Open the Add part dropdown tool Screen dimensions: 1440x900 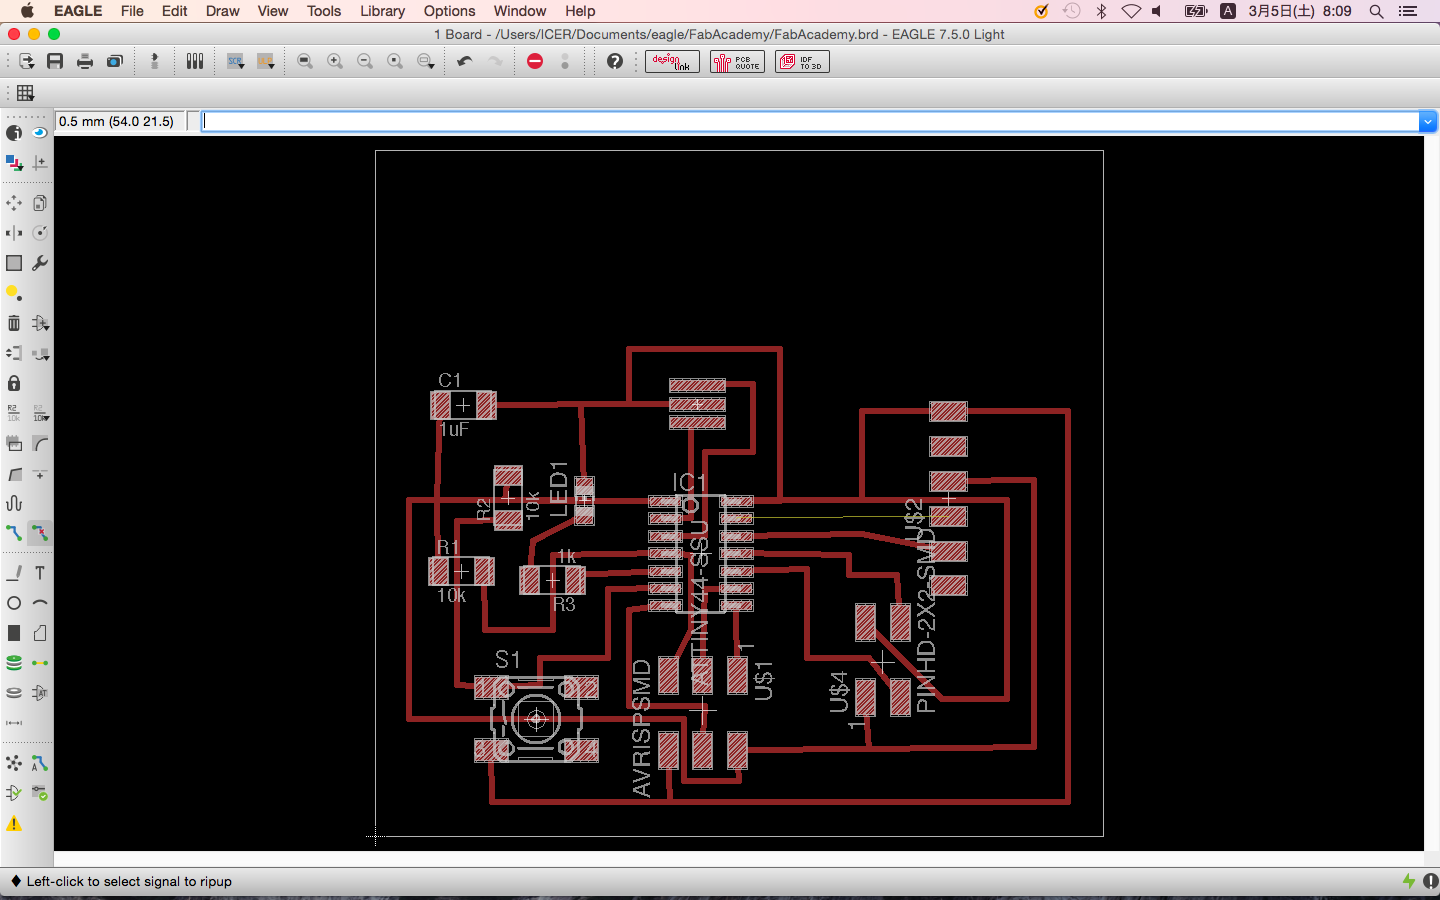tap(40, 323)
